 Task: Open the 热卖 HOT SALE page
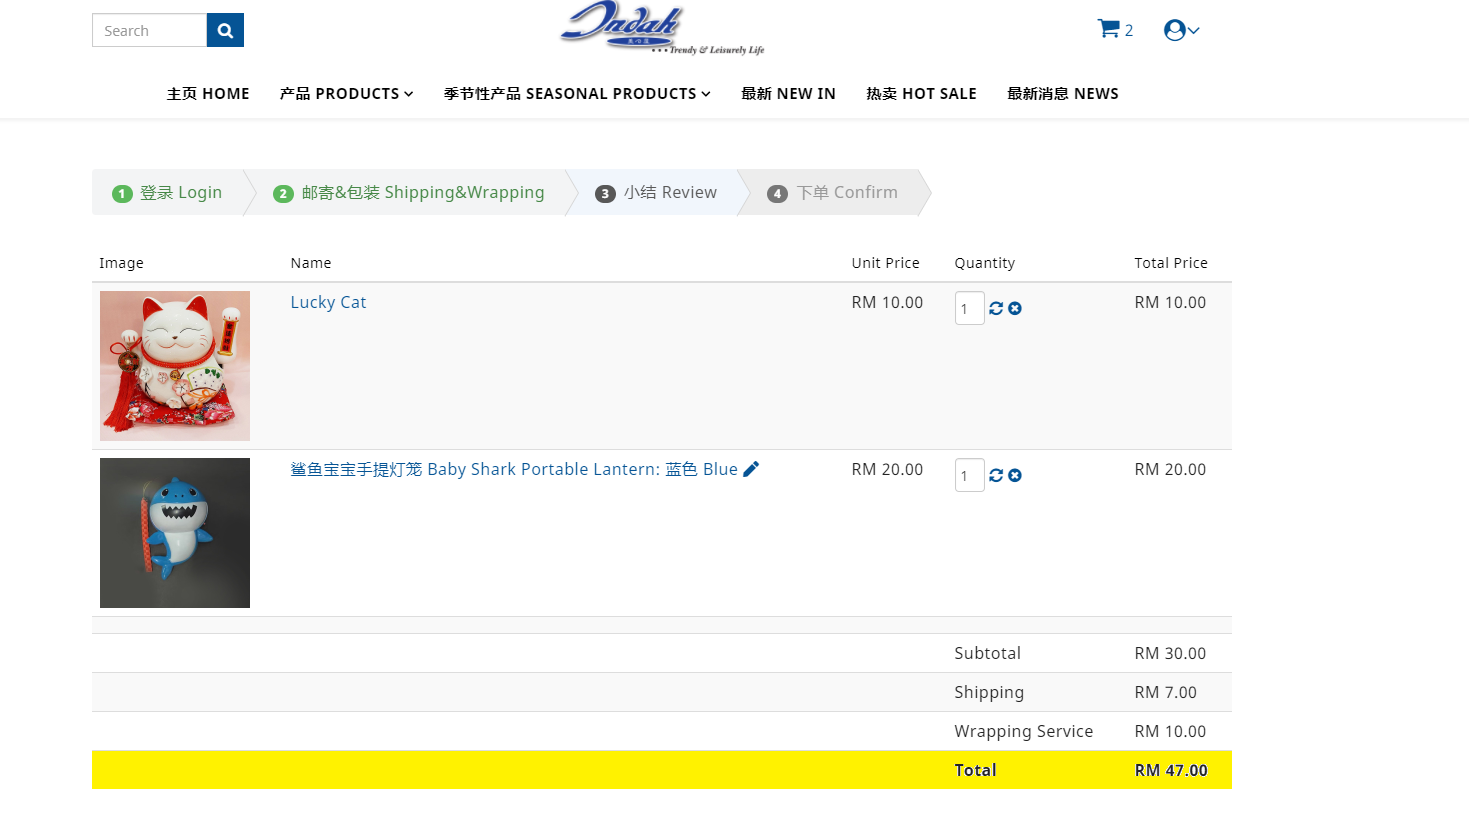click(921, 94)
